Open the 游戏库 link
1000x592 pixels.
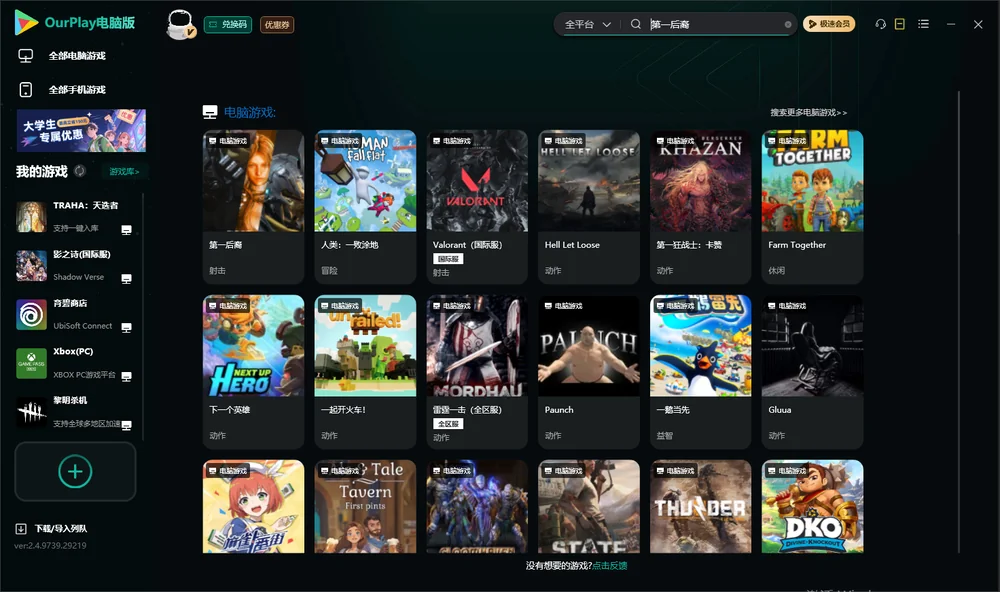124,172
